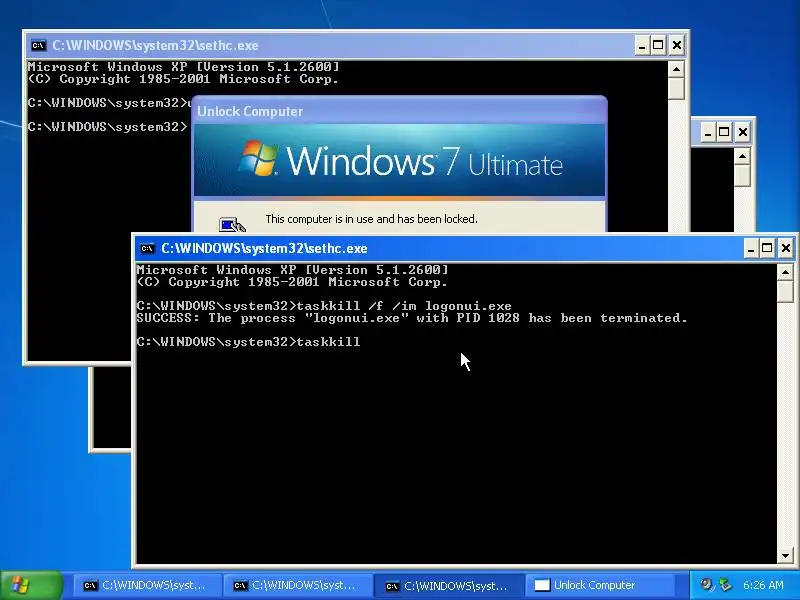Click the SUCCESS process terminated output line
Screen dimensions: 800x600
(412, 318)
